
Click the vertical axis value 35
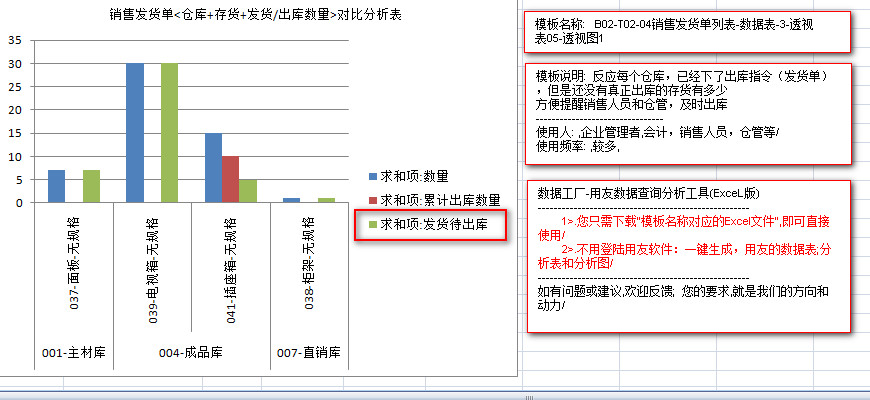[14, 40]
